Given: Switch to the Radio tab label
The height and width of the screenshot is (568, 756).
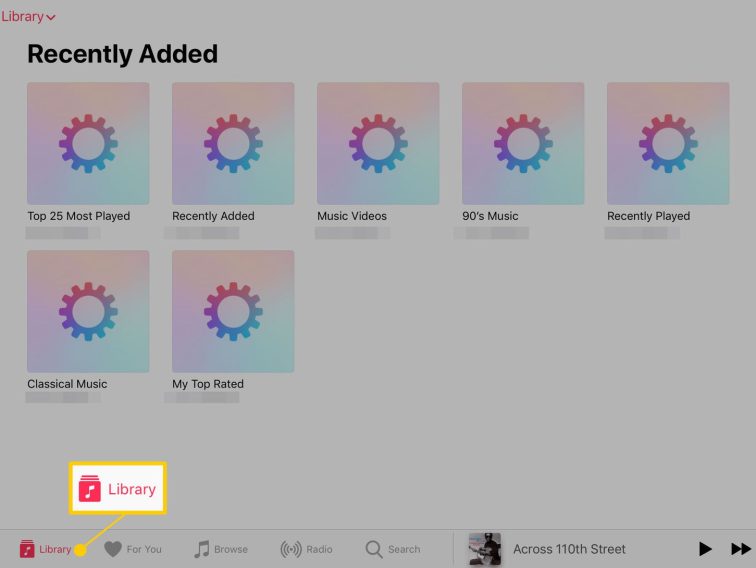Looking at the screenshot, I should [319, 549].
